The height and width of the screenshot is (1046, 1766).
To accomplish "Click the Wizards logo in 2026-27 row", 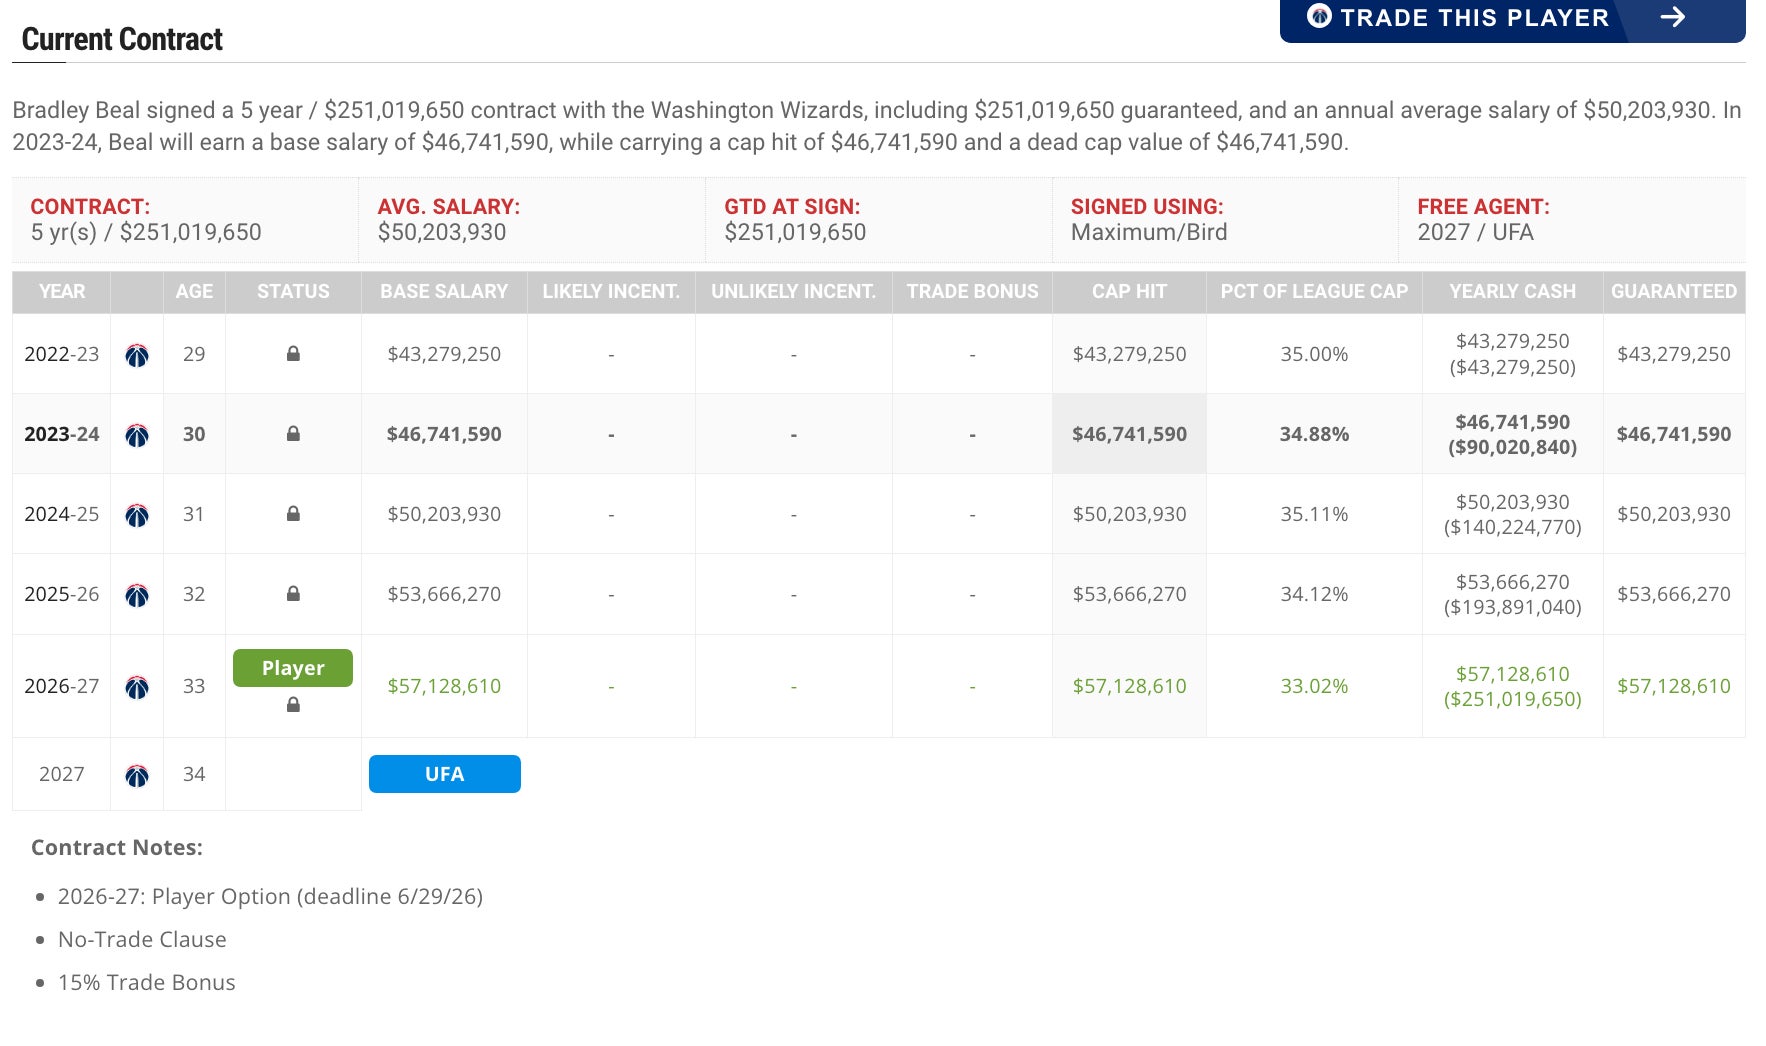I will pyautogui.click(x=137, y=687).
